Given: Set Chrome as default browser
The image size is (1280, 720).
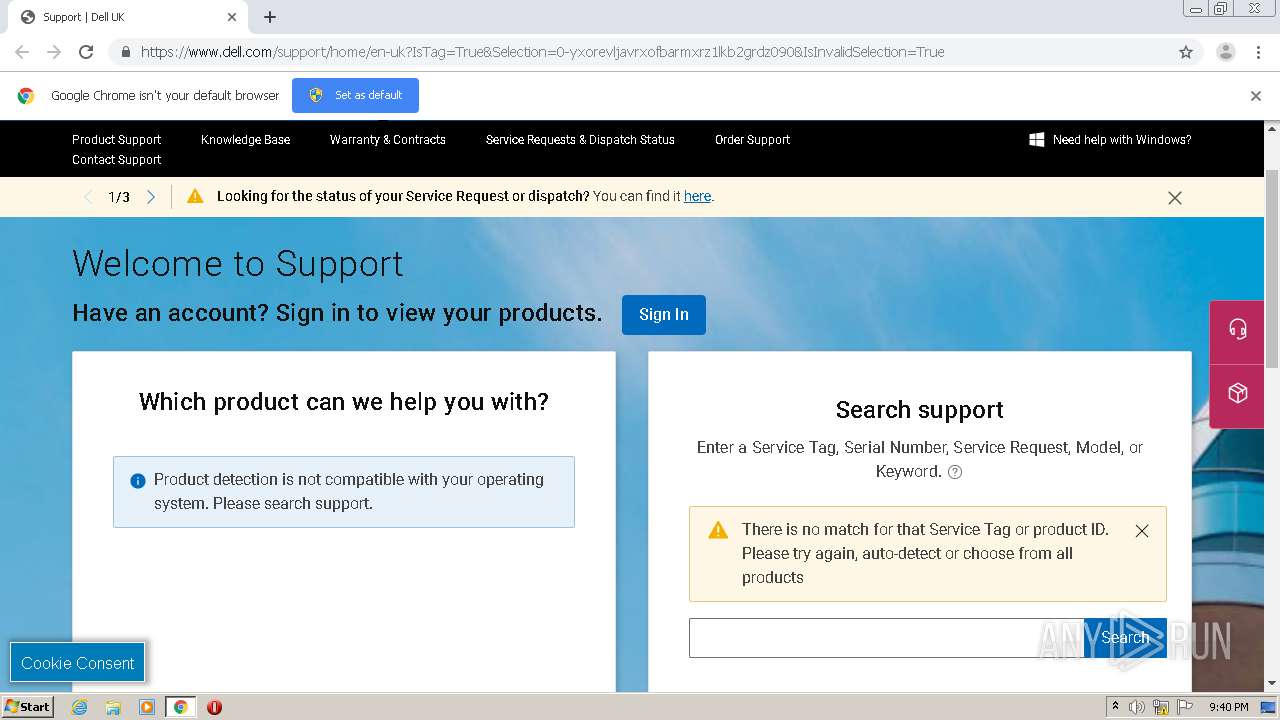Looking at the screenshot, I should click(x=355, y=95).
